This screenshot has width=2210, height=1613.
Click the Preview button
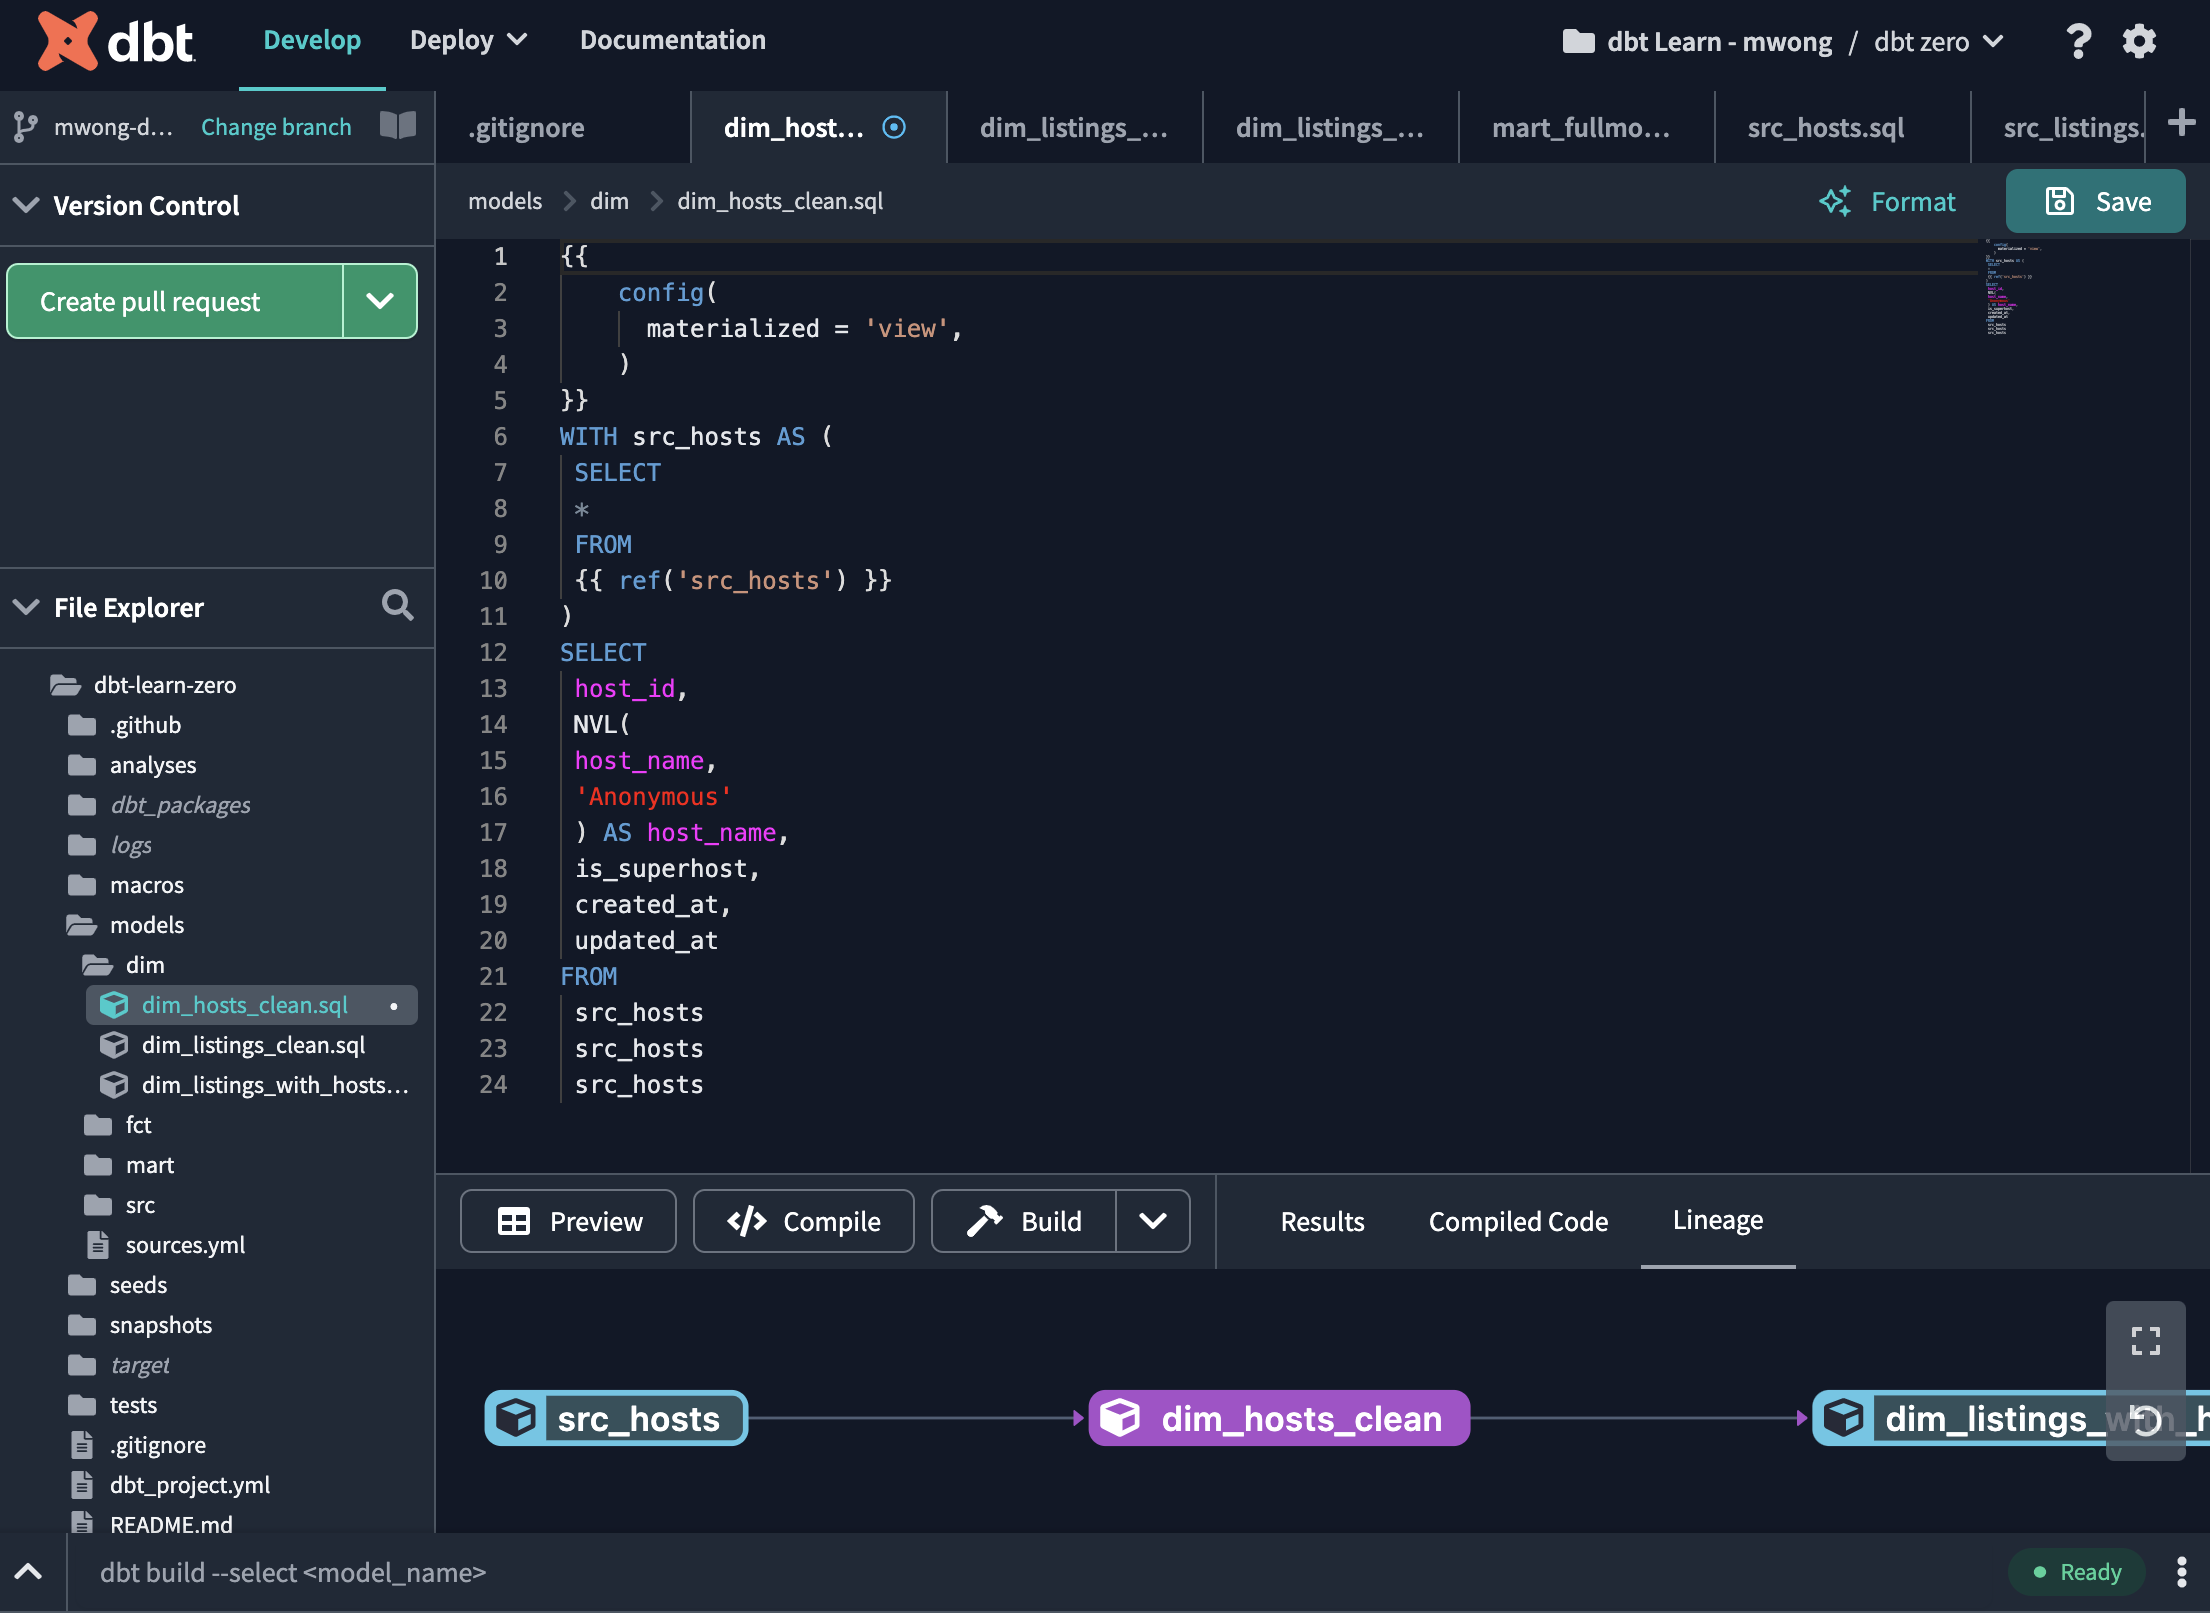(x=568, y=1220)
